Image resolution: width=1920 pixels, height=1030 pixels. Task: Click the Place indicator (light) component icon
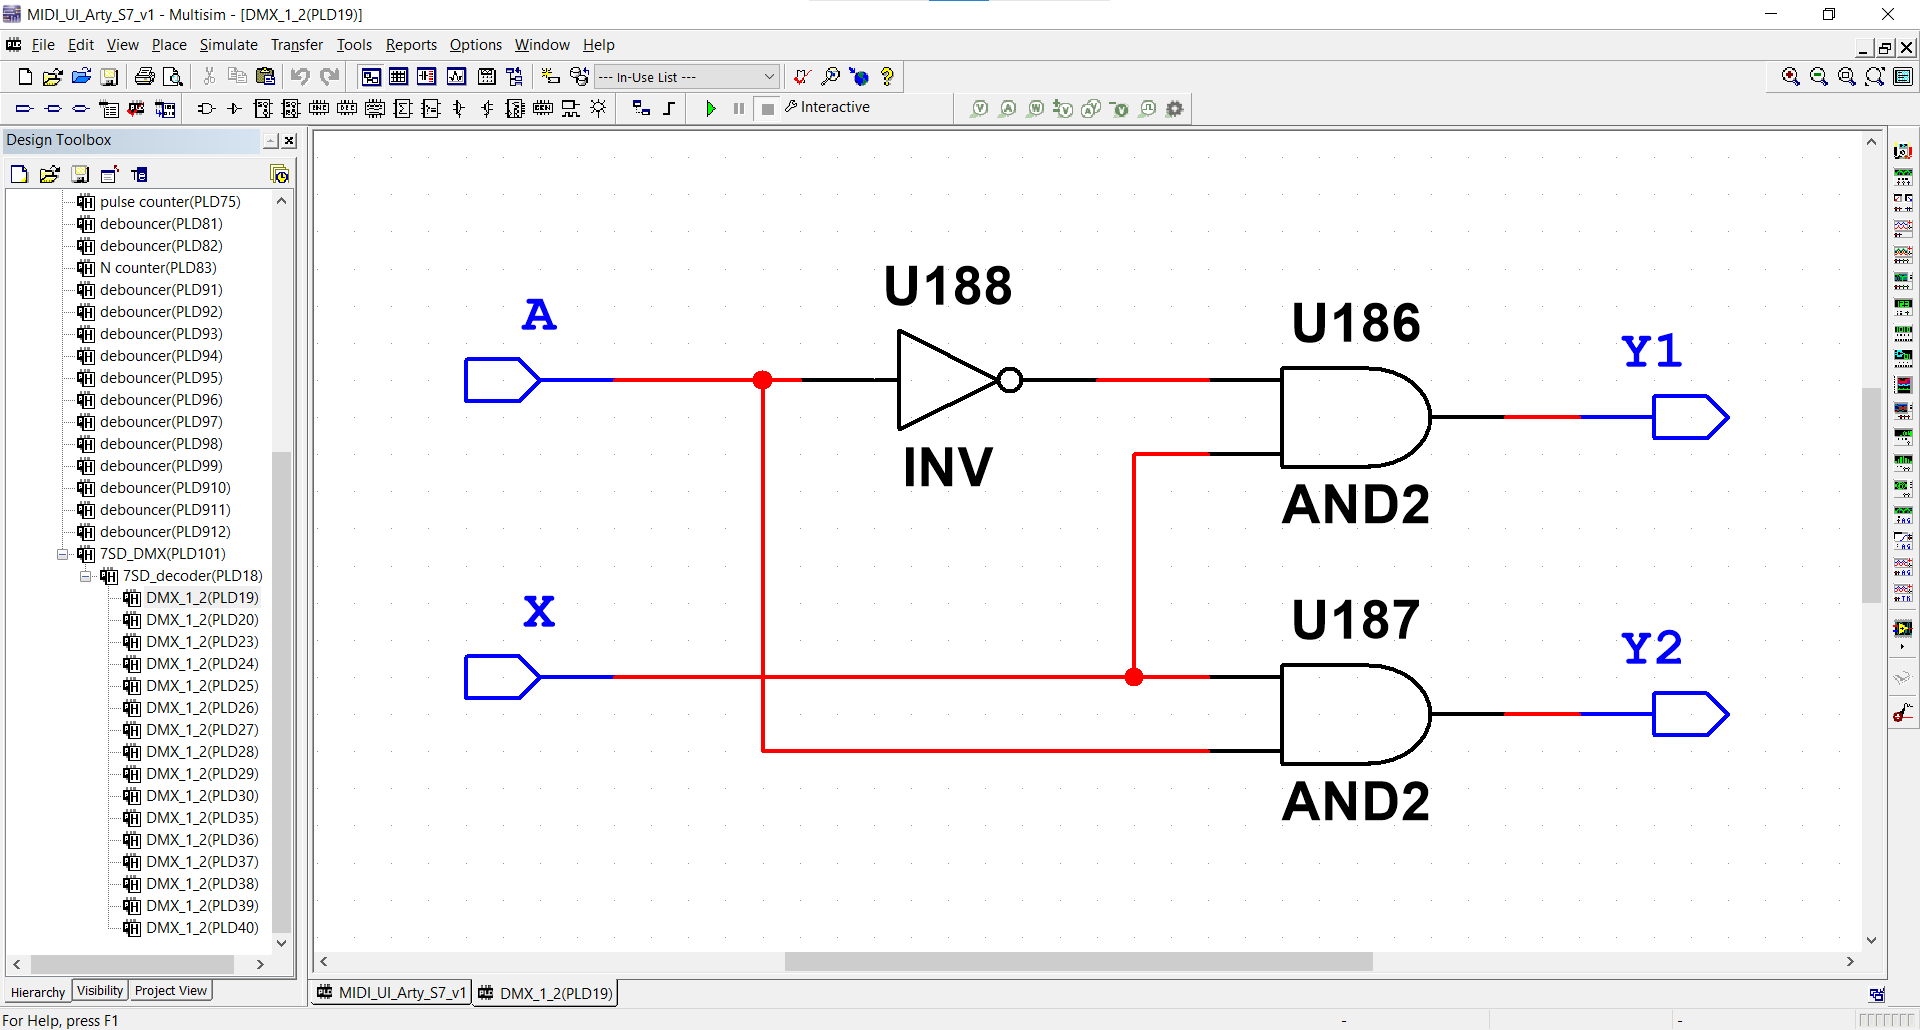click(x=598, y=108)
